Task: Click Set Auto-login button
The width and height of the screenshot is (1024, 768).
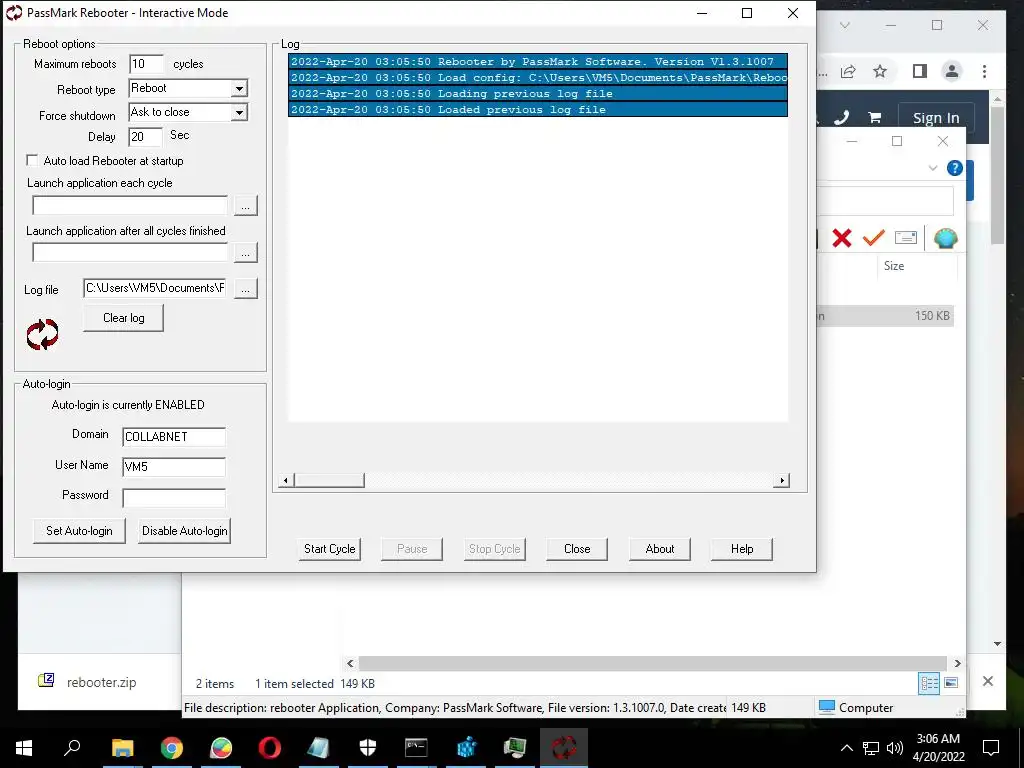Action: coord(79,531)
